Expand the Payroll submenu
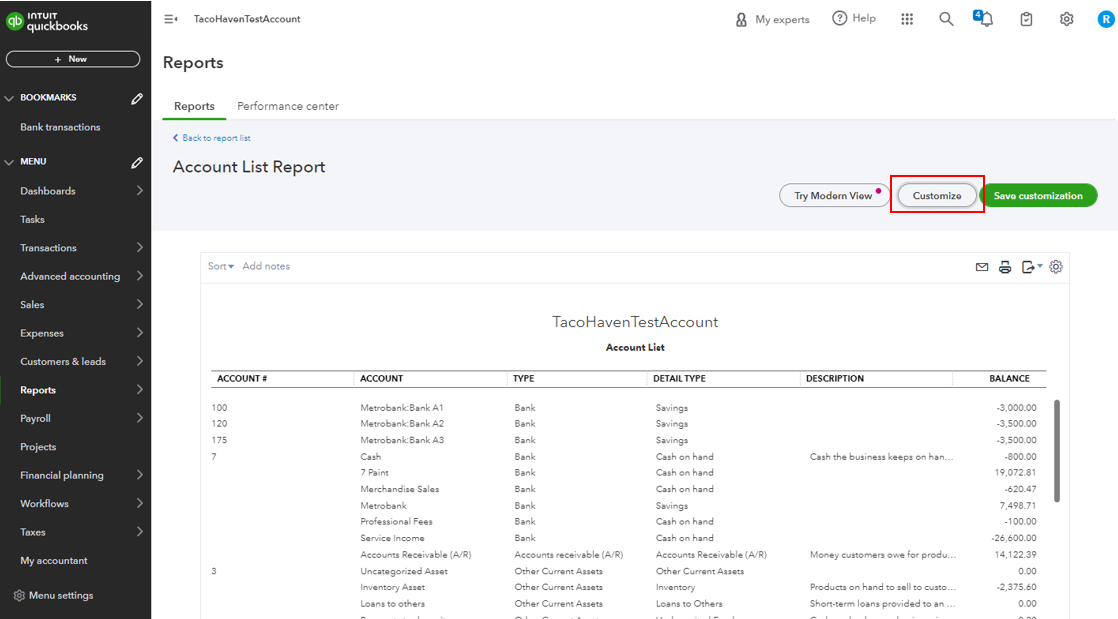Viewport: 1118px width, 619px height. coord(140,418)
